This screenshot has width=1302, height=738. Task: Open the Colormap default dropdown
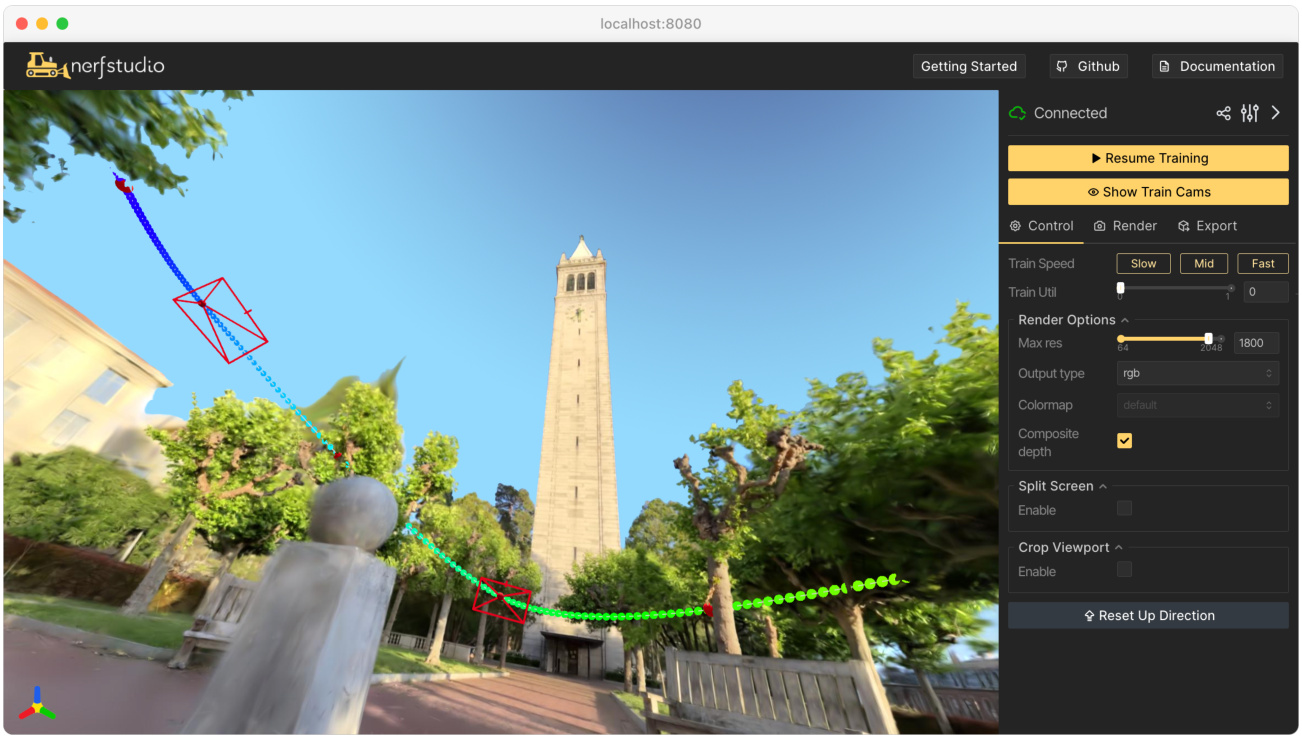[x=1198, y=405]
